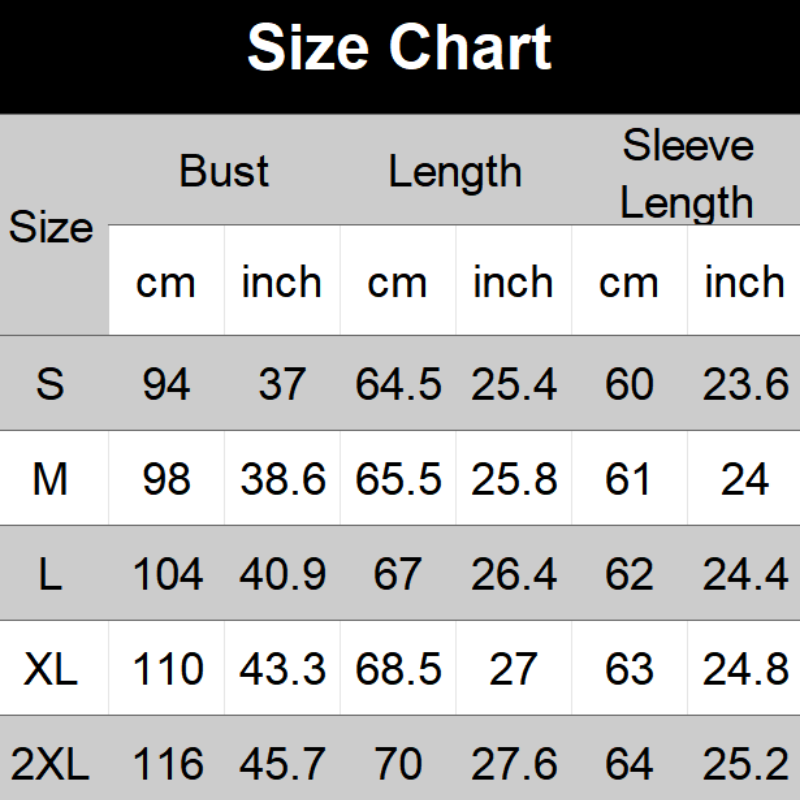Select the 27 inch length value for XL
Screen dimensions: 800x800
(x=514, y=670)
